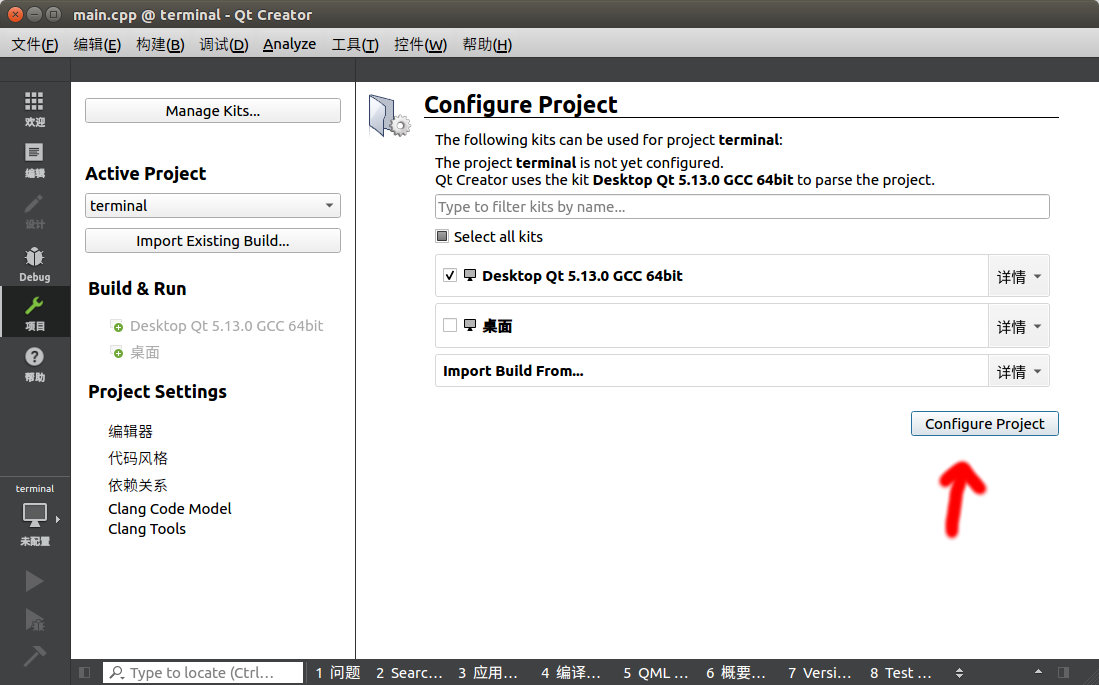
Task: Open the 1 问题 output pane
Action: [337, 672]
